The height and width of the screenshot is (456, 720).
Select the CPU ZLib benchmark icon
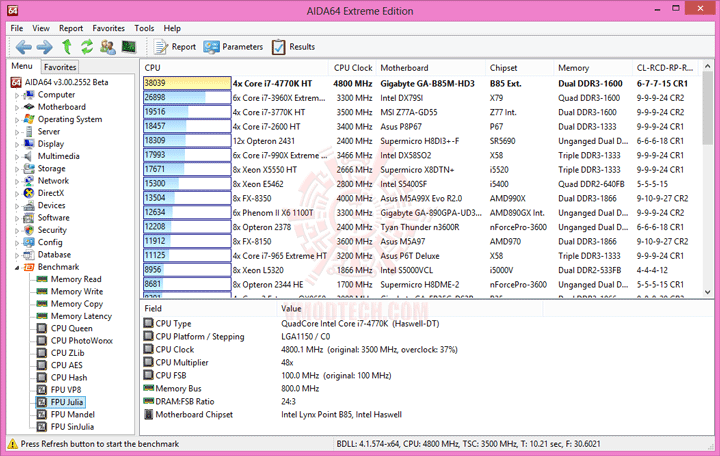click(42, 353)
